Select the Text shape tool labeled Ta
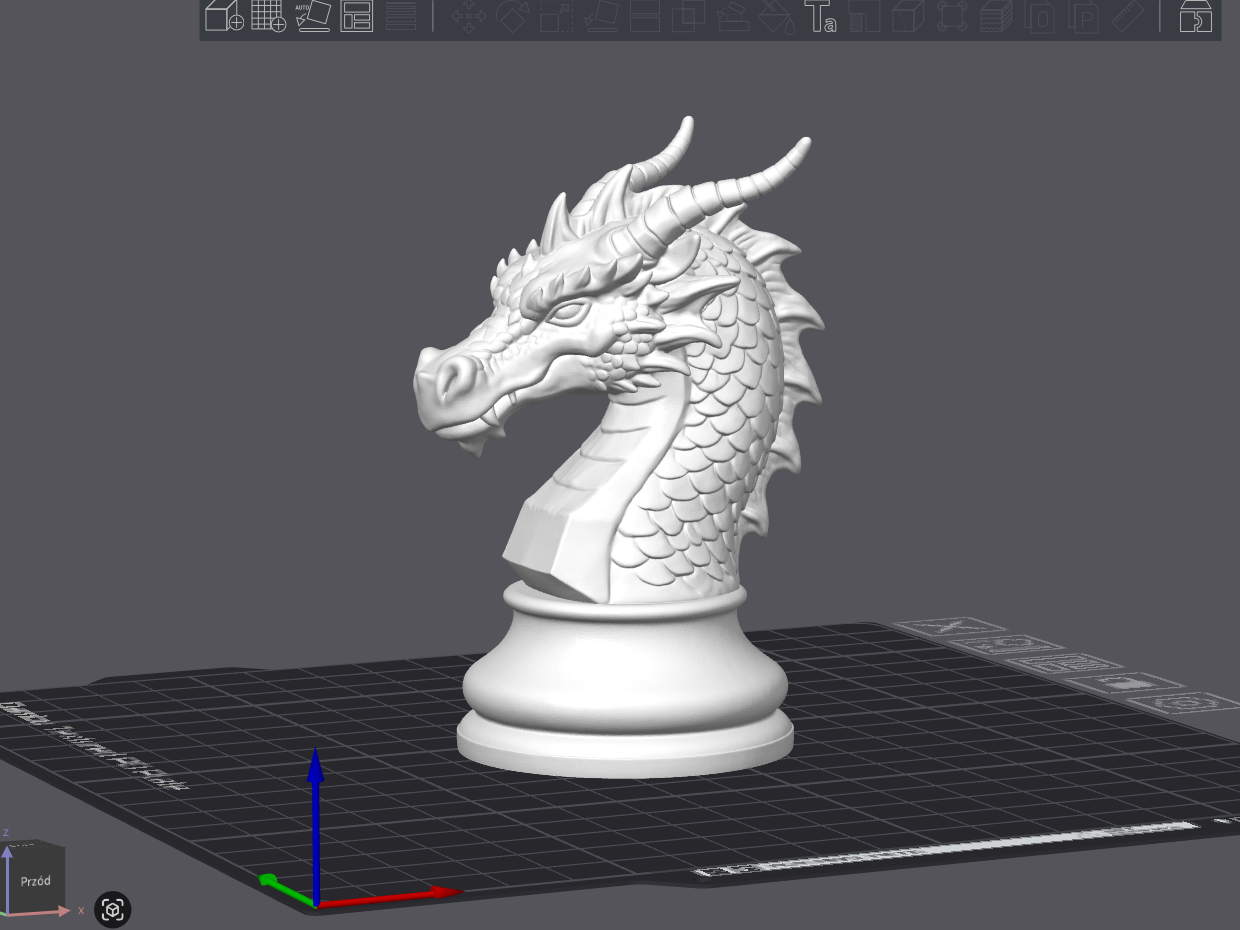 coord(821,17)
